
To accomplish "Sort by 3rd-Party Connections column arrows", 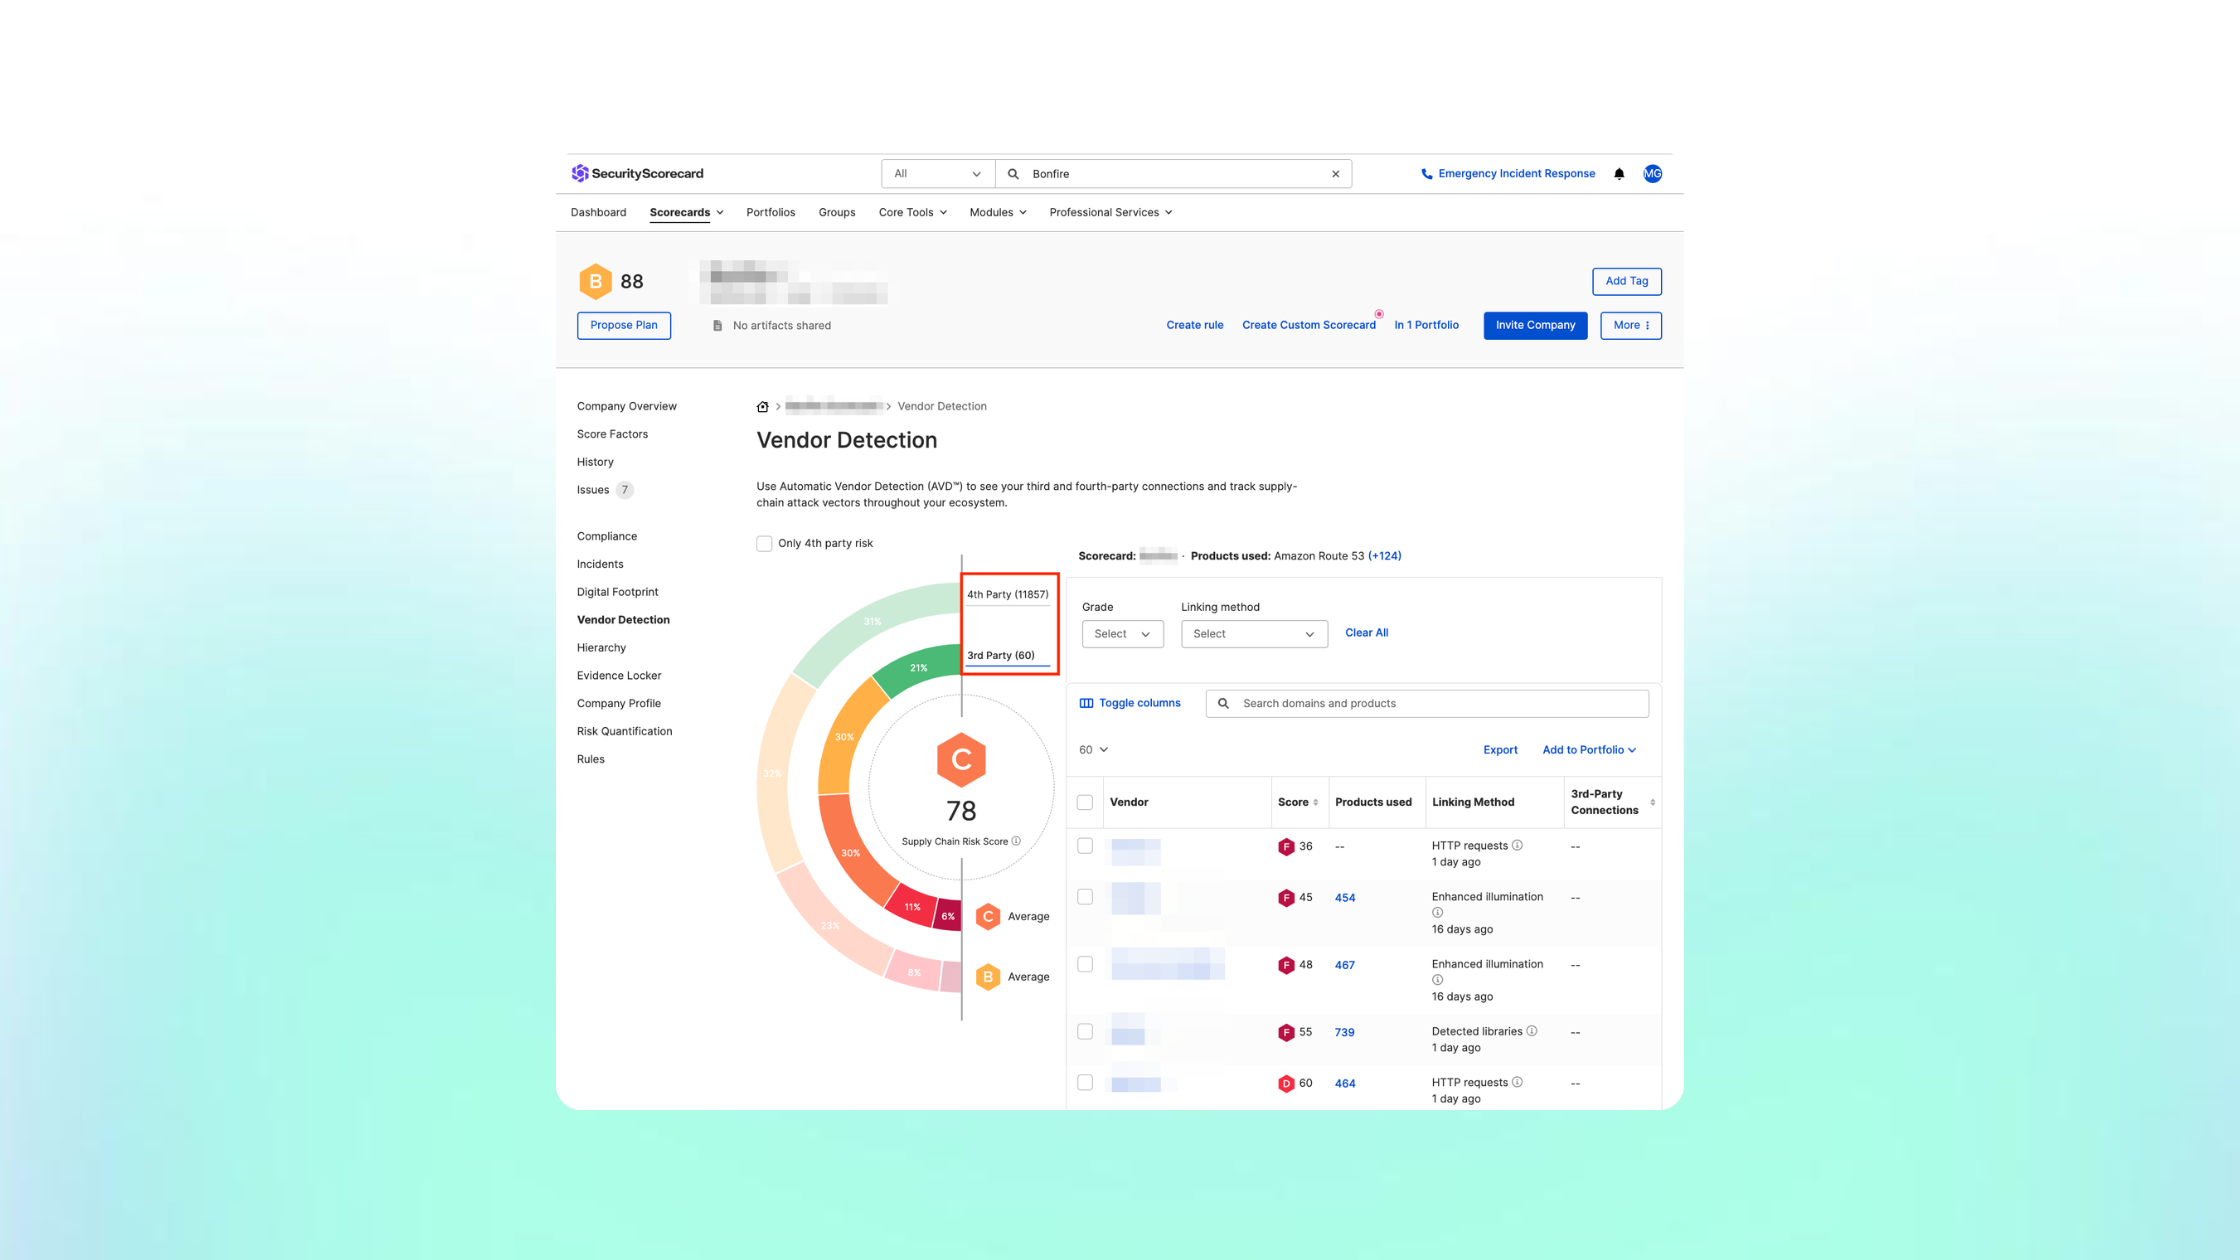I will (x=1652, y=802).
